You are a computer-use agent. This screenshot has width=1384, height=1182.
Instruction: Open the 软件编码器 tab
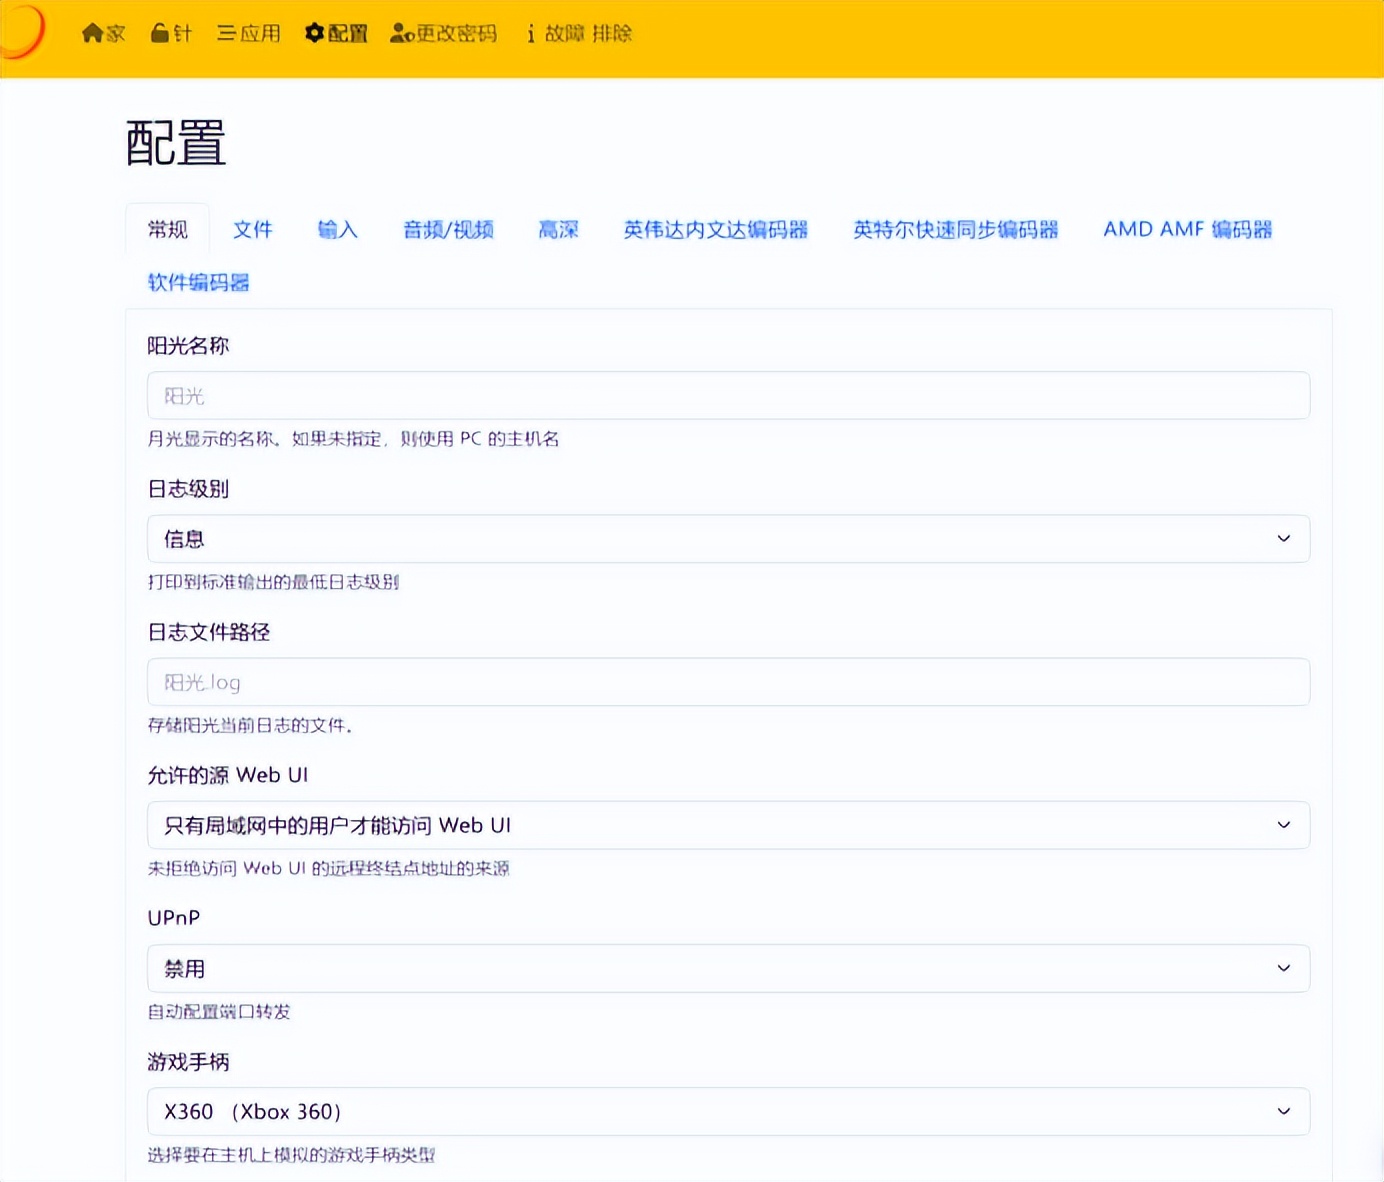(197, 282)
